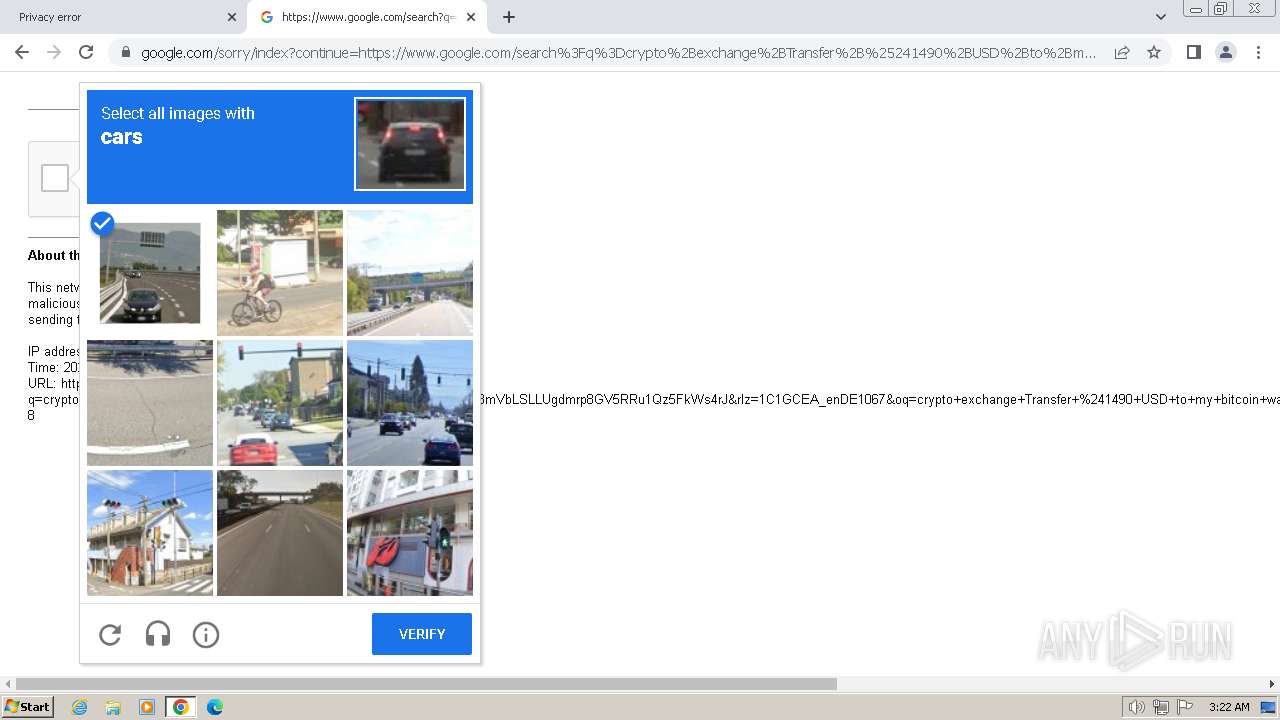1280x720 pixels.
Task: Close the Privacy error tab
Action: point(232,17)
